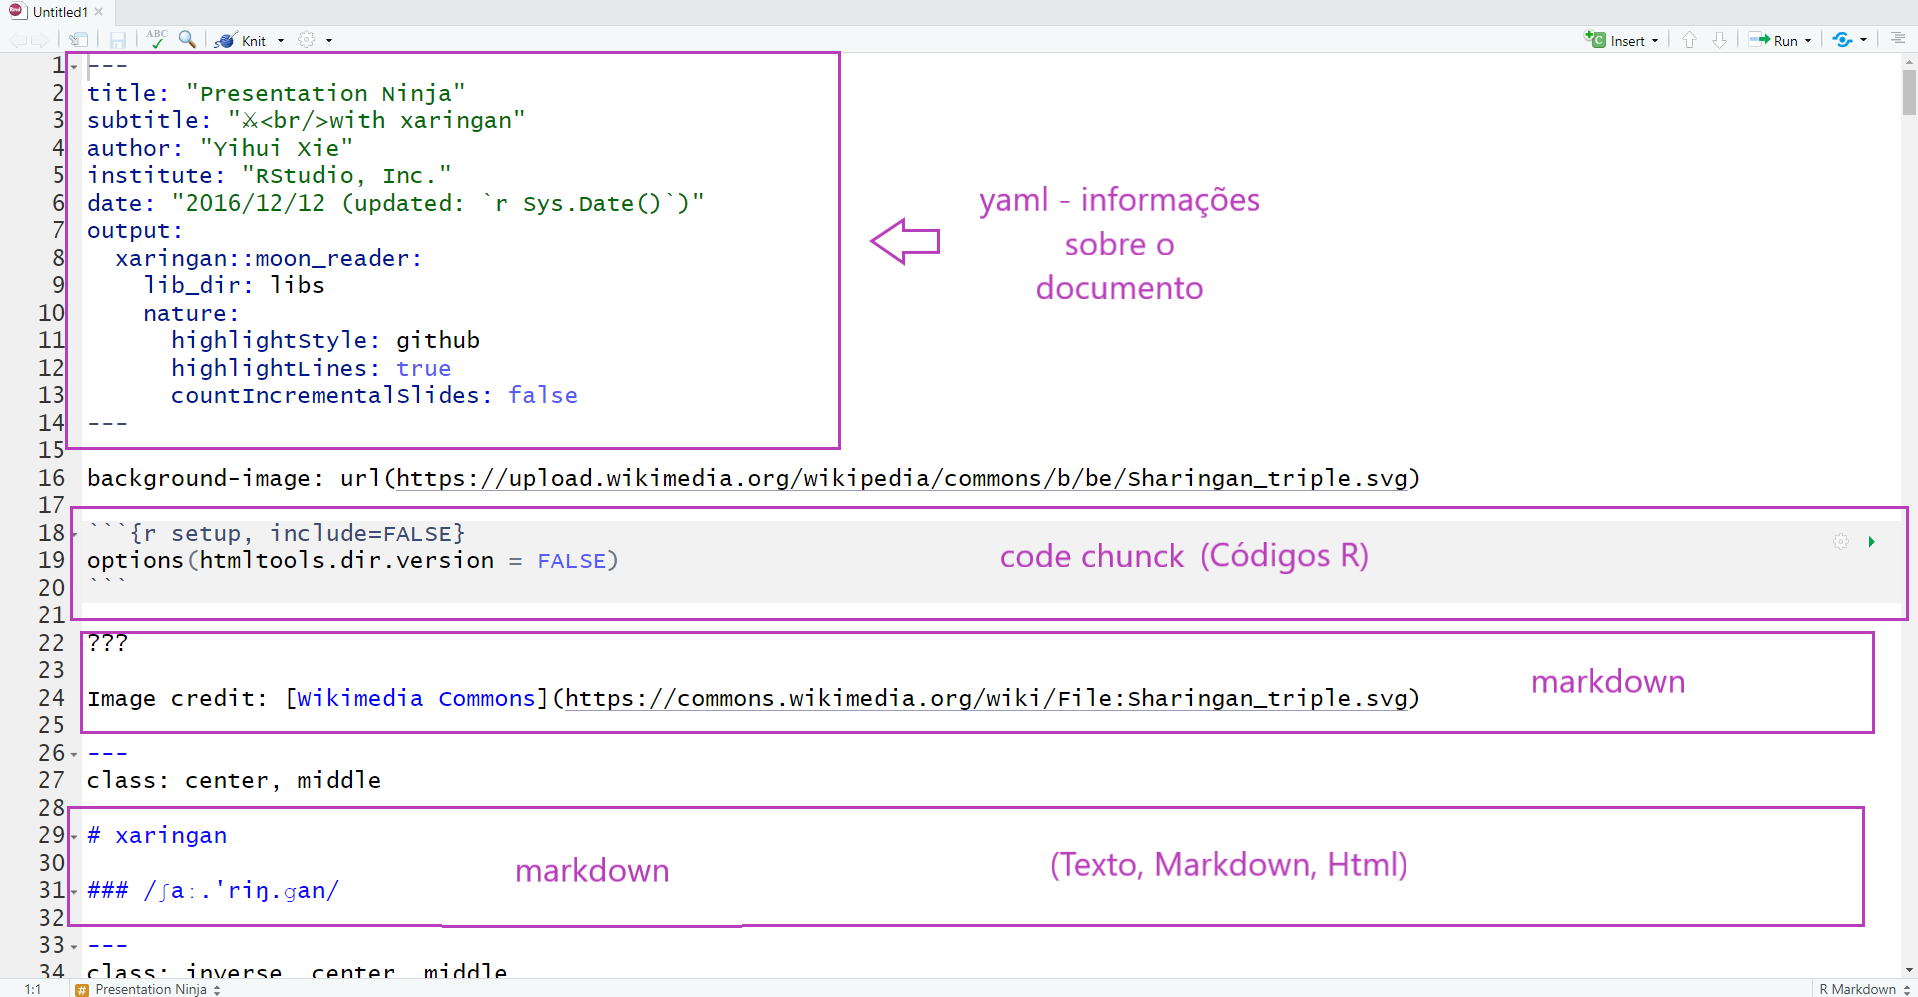Select the Untitled1 tab
This screenshot has height=997, width=1918.
(58, 12)
